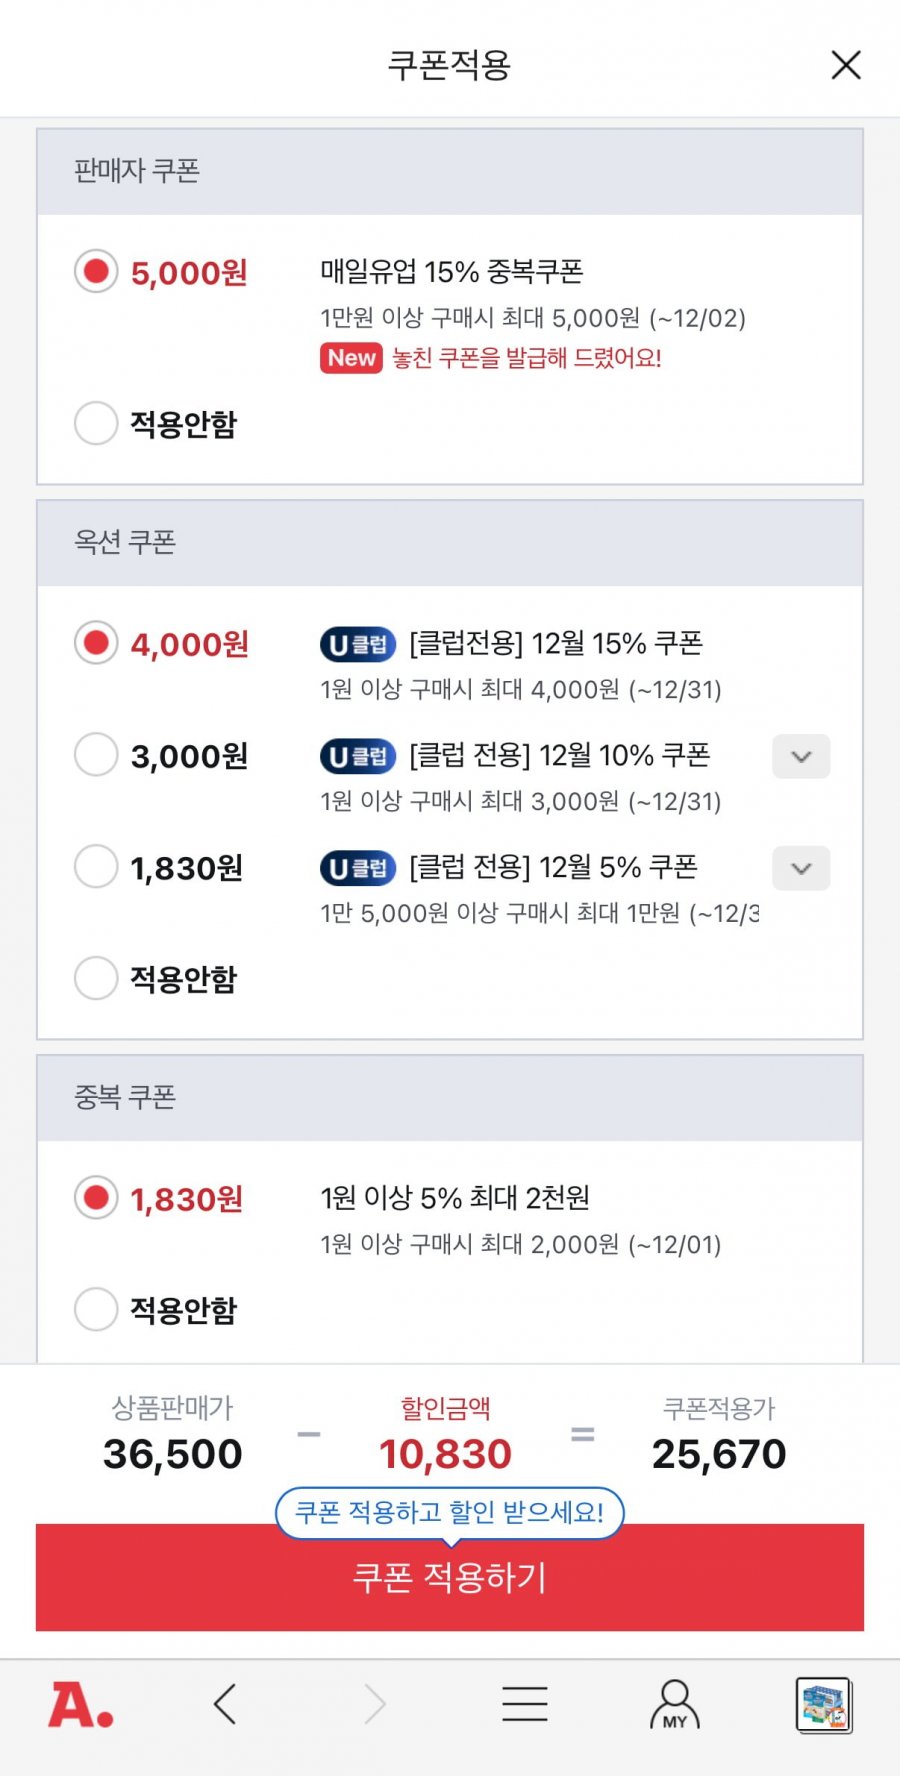
Task: Open the MY profile icon
Action: (x=675, y=1705)
